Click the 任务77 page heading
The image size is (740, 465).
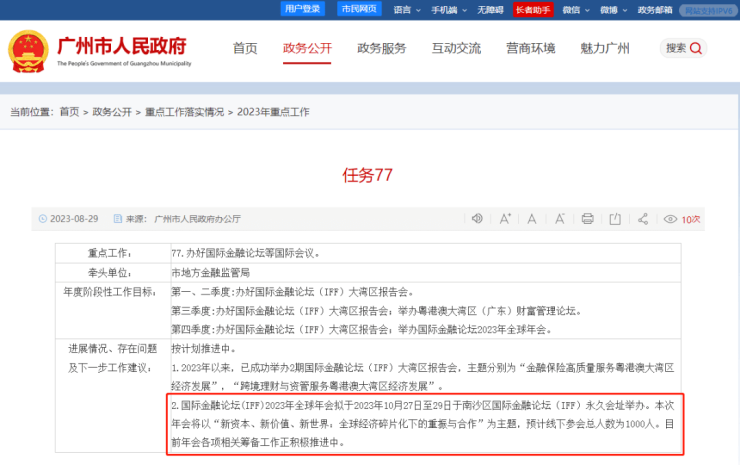[x=367, y=175]
